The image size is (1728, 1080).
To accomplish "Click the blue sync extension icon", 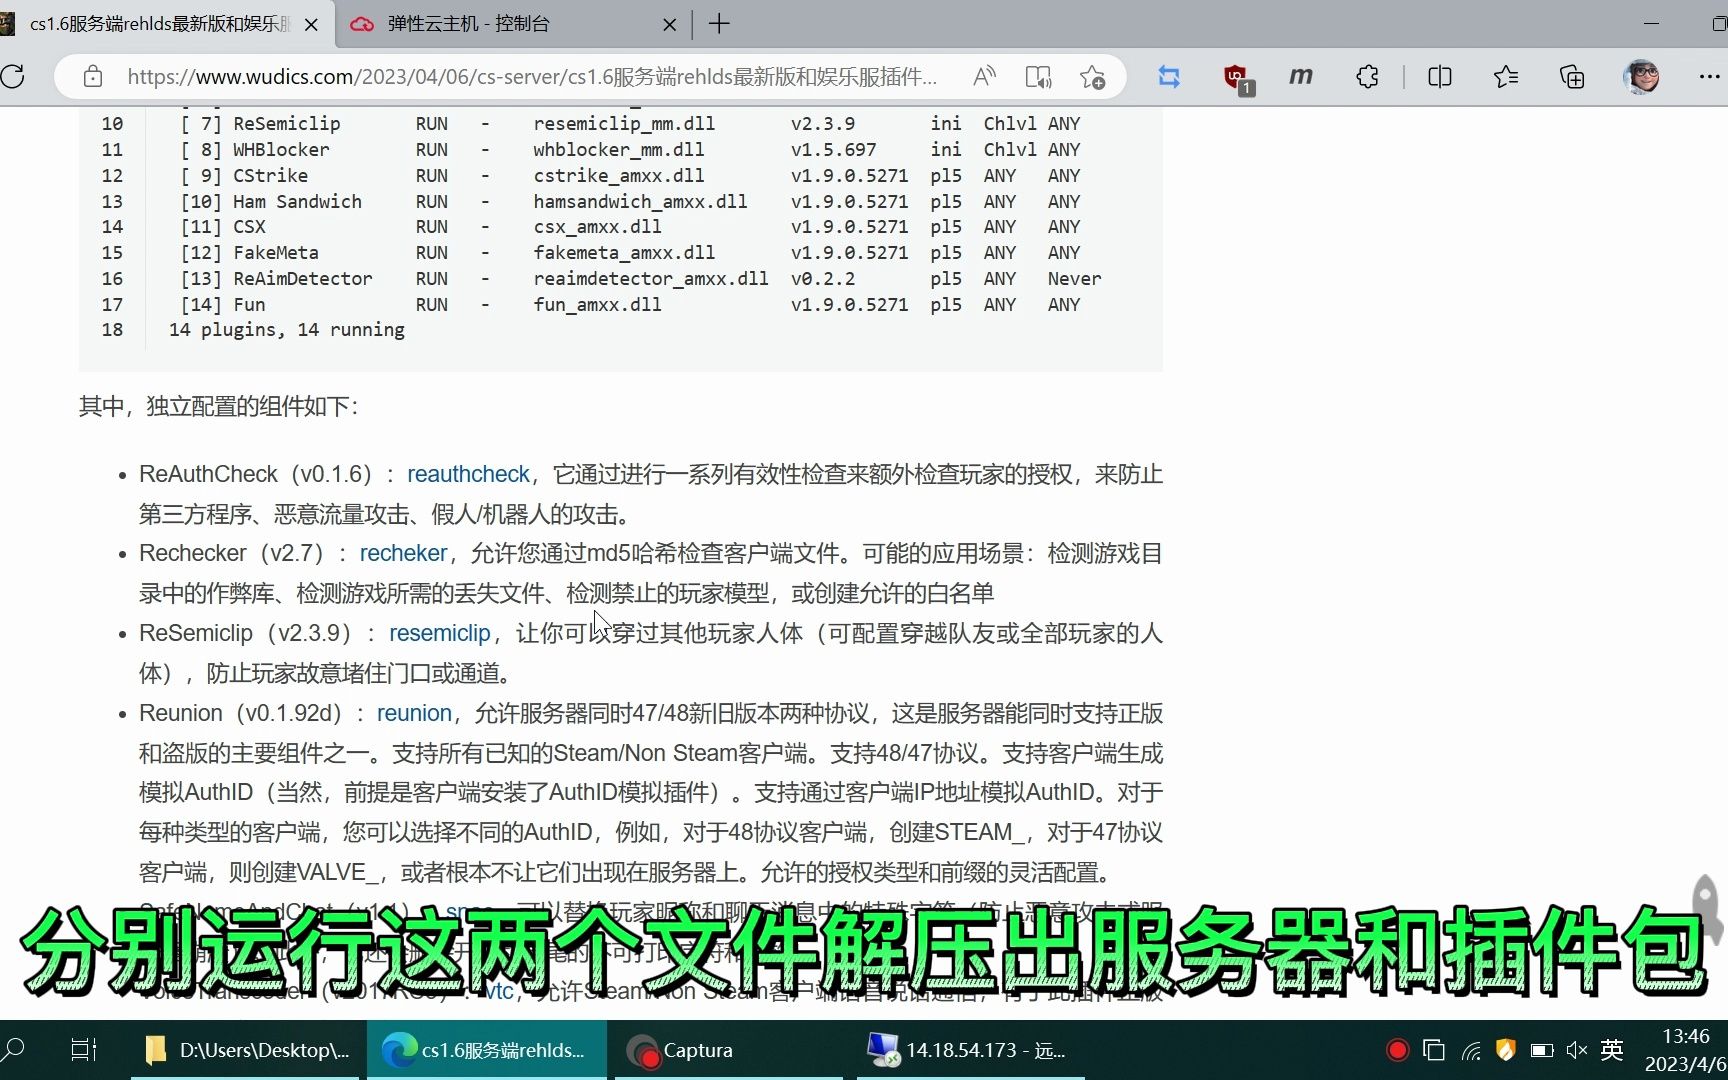I will (x=1169, y=76).
